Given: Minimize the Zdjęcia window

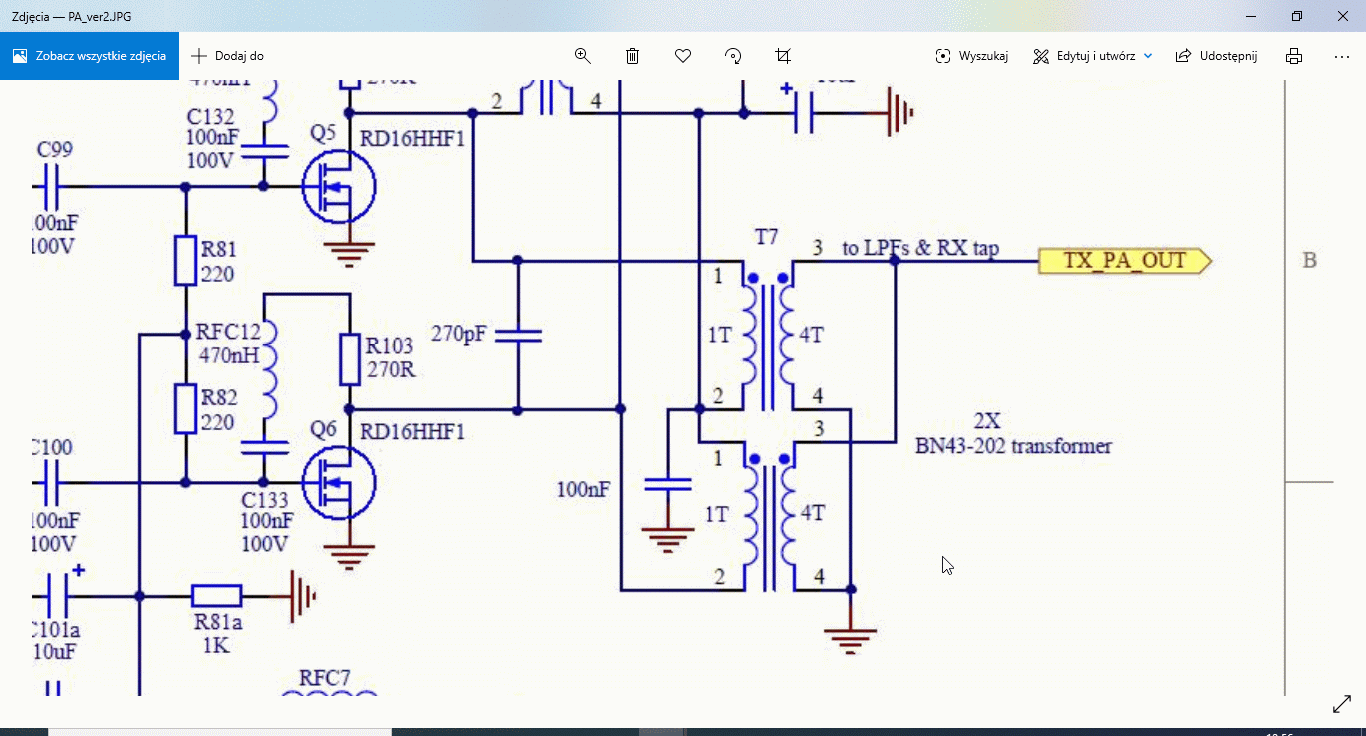Looking at the screenshot, I should coord(1250,16).
